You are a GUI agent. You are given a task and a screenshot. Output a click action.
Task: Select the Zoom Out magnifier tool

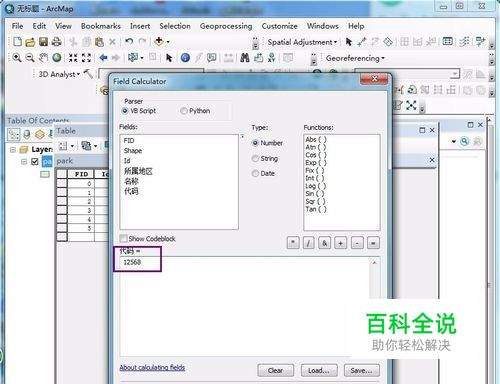30,58
